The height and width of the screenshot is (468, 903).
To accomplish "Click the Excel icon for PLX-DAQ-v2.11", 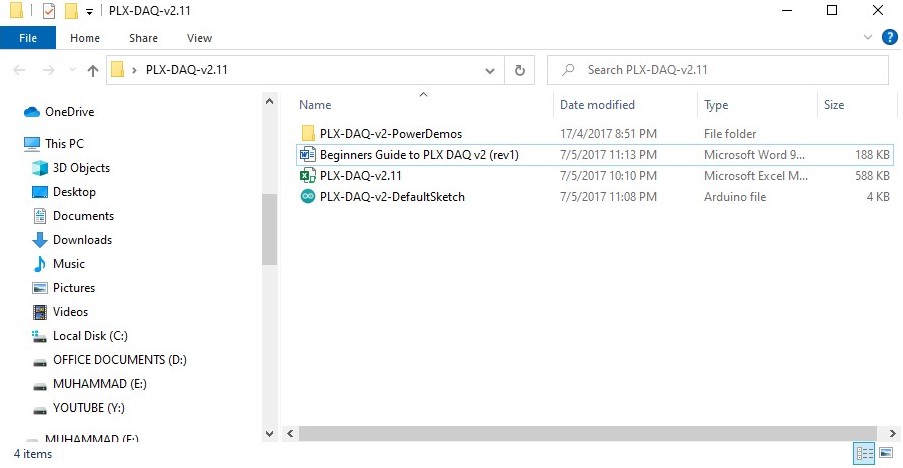I will (308, 176).
